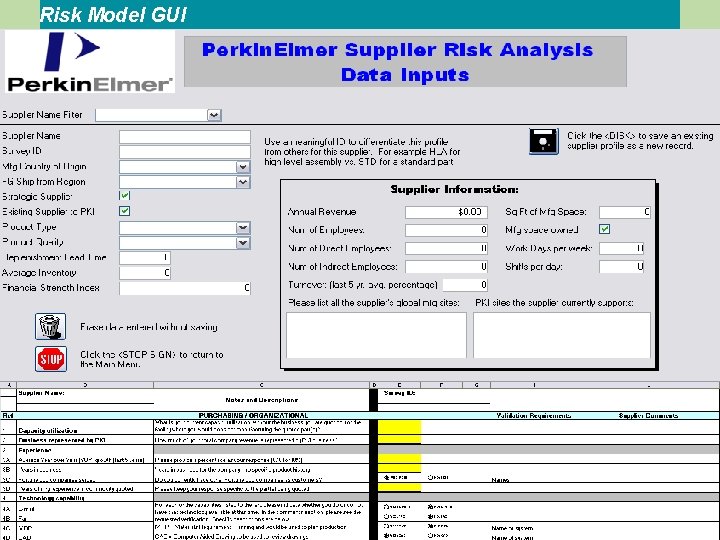Click the Risk Model GUI title text
Image resolution: width=720 pixels, height=540 pixels.
[113, 15]
